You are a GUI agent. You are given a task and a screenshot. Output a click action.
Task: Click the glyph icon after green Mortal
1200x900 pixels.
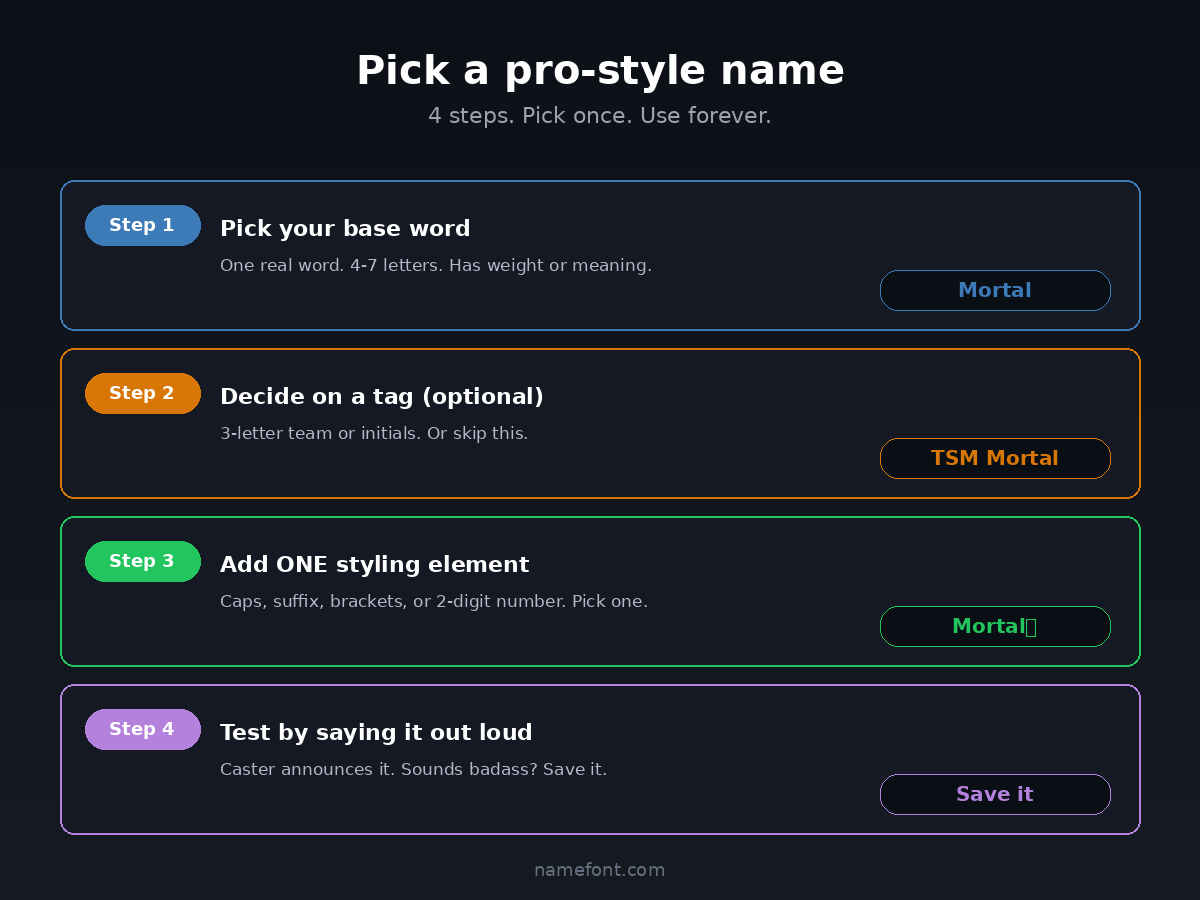(1031, 627)
